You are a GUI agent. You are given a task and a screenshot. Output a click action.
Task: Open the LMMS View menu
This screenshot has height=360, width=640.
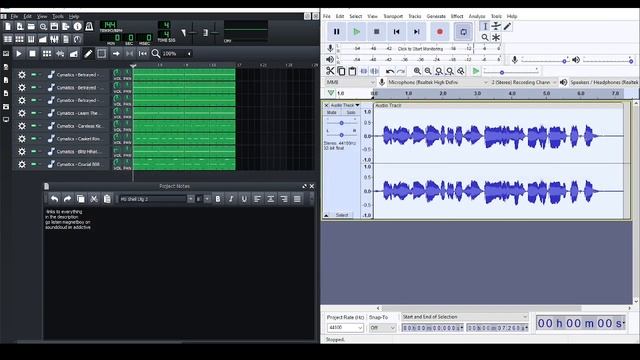(x=42, y=16)
